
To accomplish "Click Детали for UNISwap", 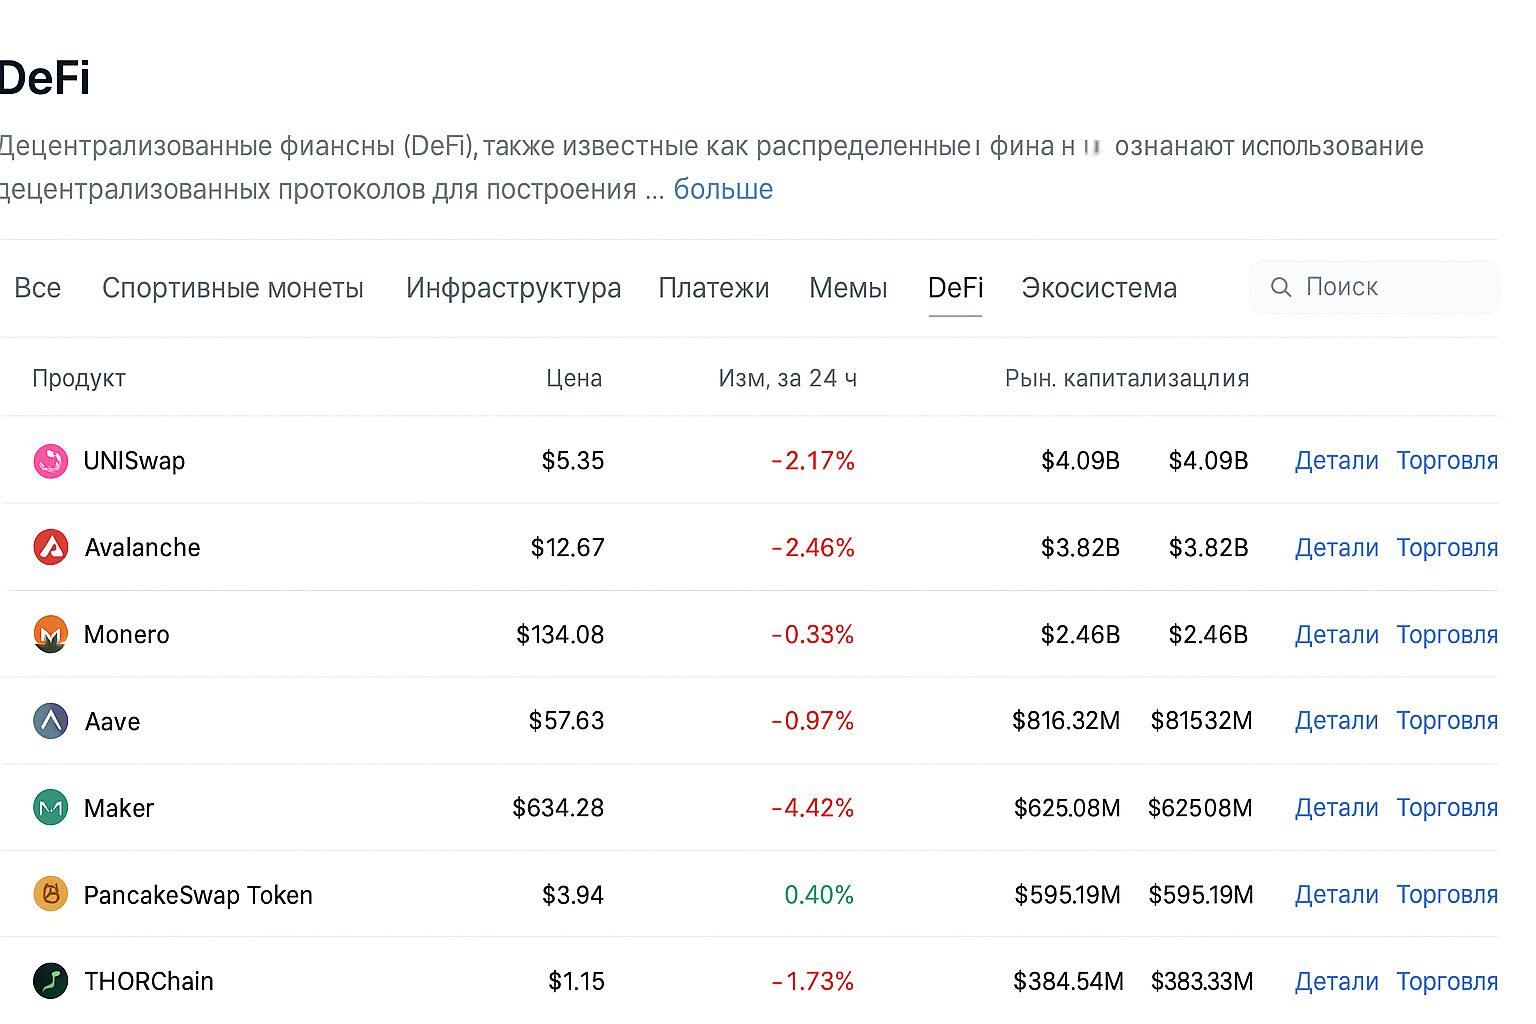I will click(x=1336, y=461).
